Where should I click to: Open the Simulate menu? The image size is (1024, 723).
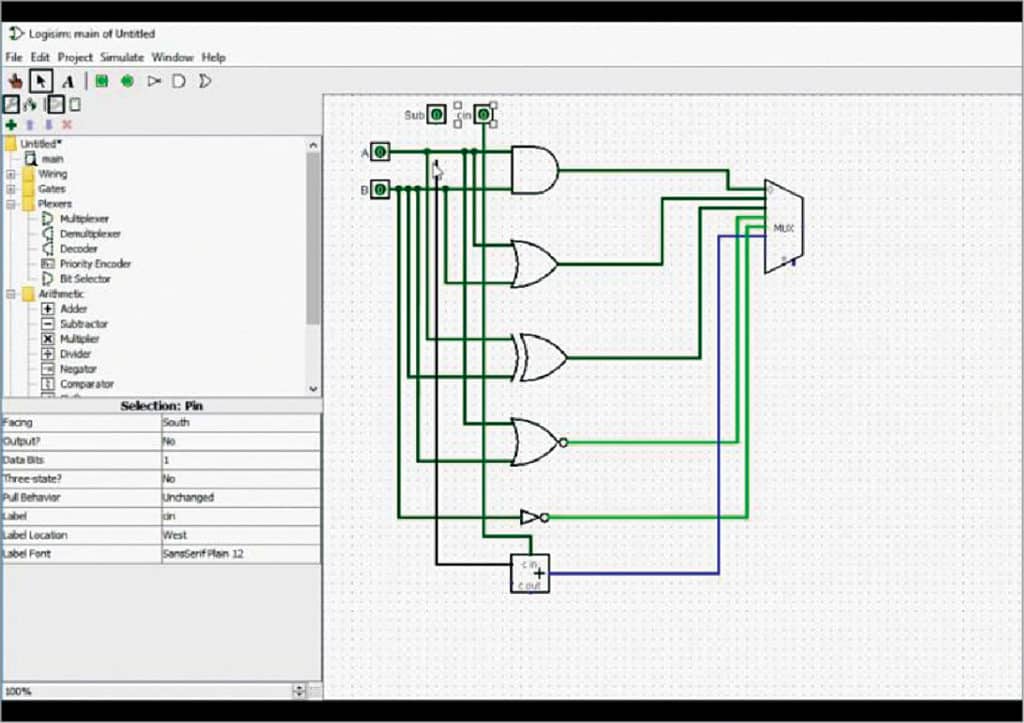click(x=121, y=57)
